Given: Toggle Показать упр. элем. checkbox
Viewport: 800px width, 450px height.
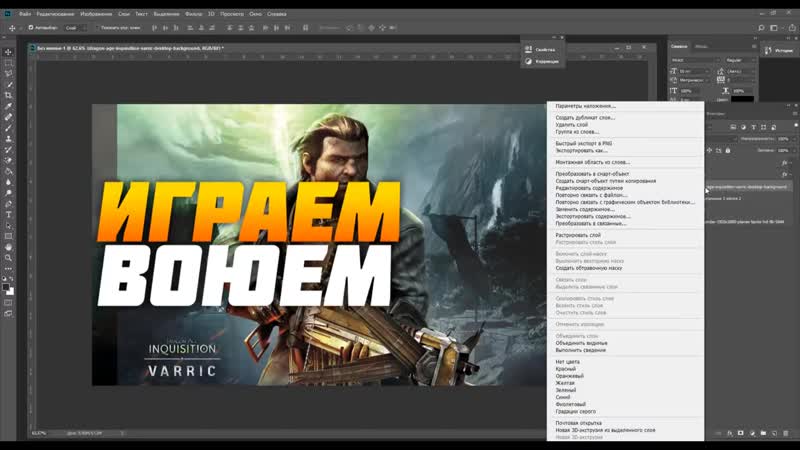Looking at the screenshot, I should [x=97, y=28].
